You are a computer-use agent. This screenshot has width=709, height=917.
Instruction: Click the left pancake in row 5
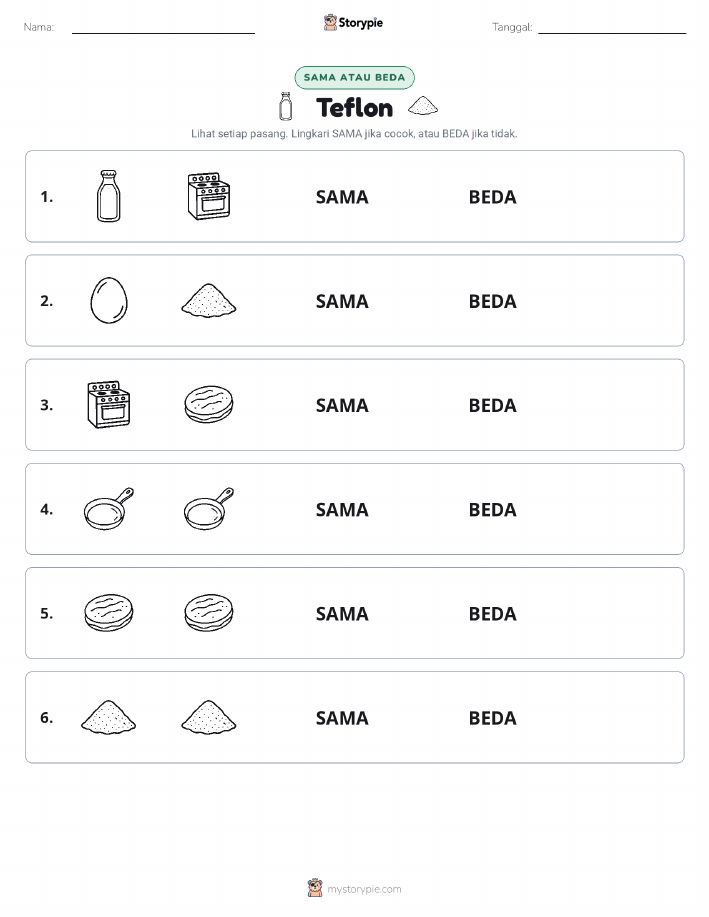(x=109, y=612)
